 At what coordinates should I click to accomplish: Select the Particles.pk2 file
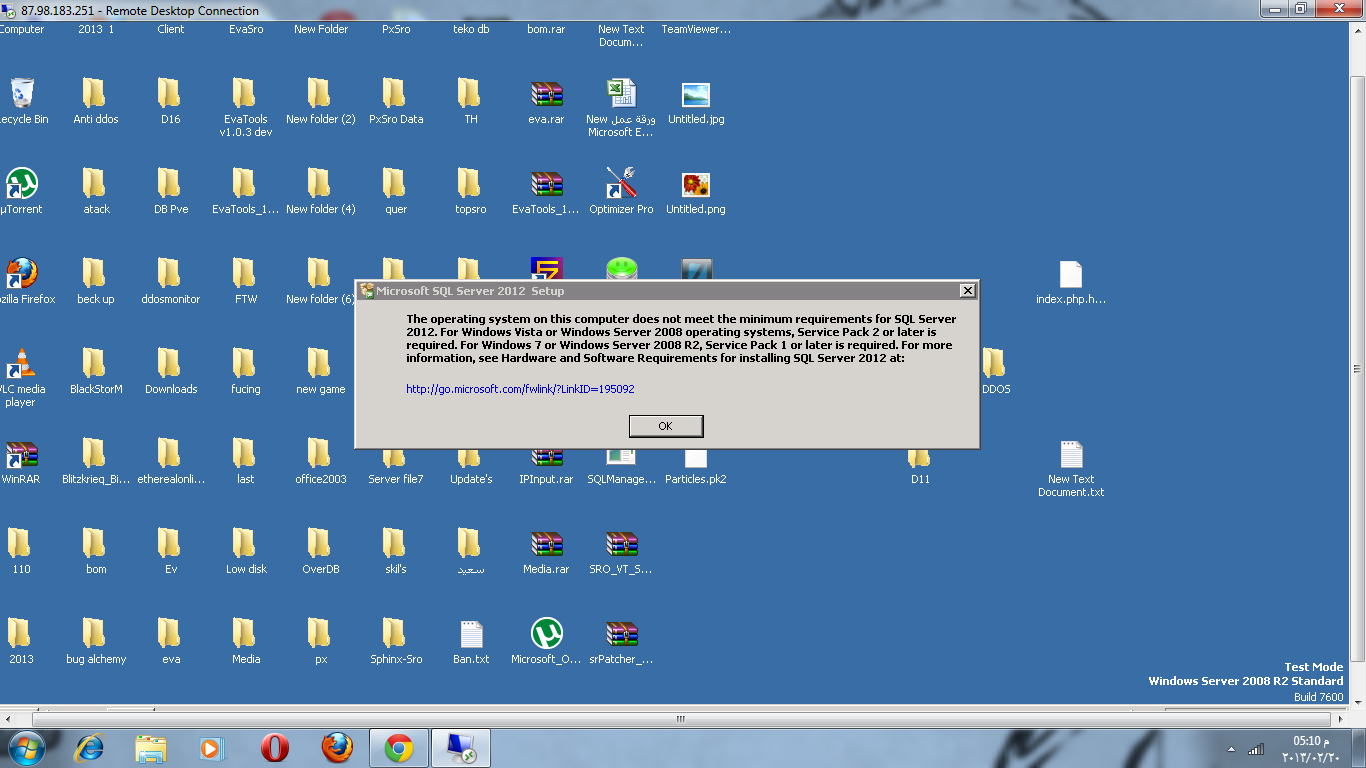click(696, 468)
